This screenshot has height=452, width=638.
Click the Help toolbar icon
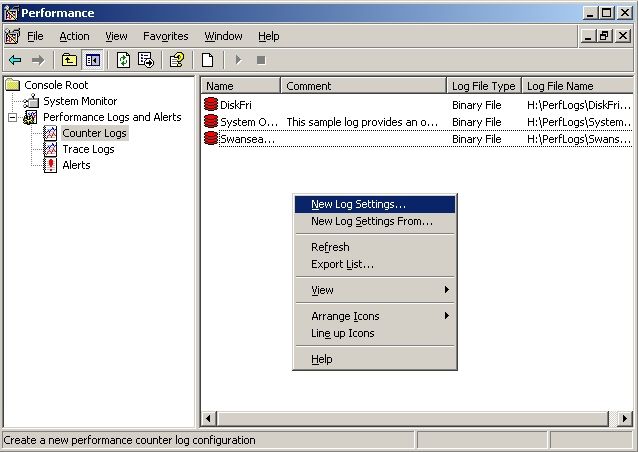coord(177,60)
